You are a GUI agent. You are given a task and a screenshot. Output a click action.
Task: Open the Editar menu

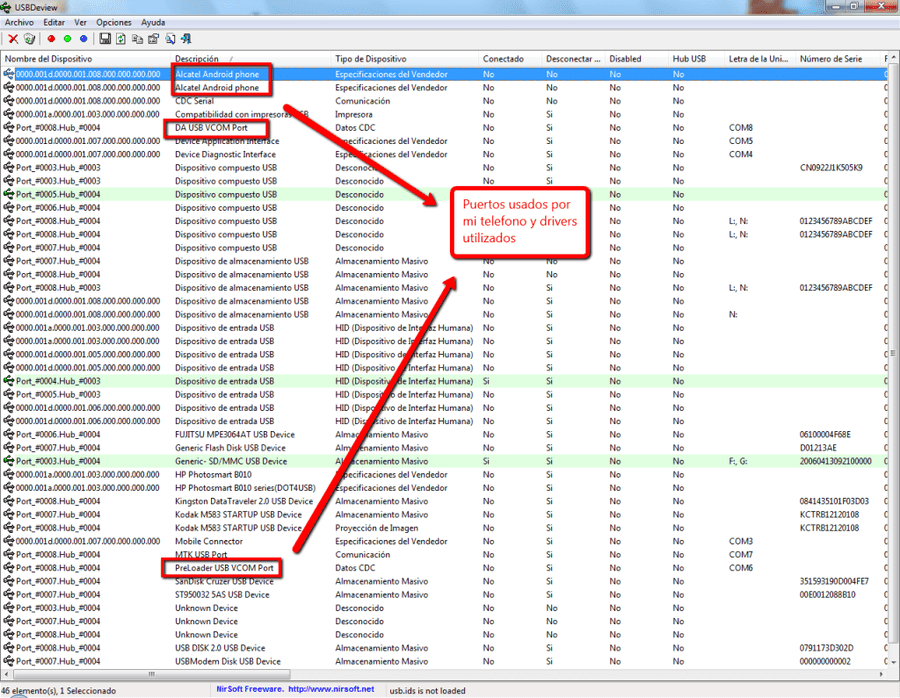[54, 22]
